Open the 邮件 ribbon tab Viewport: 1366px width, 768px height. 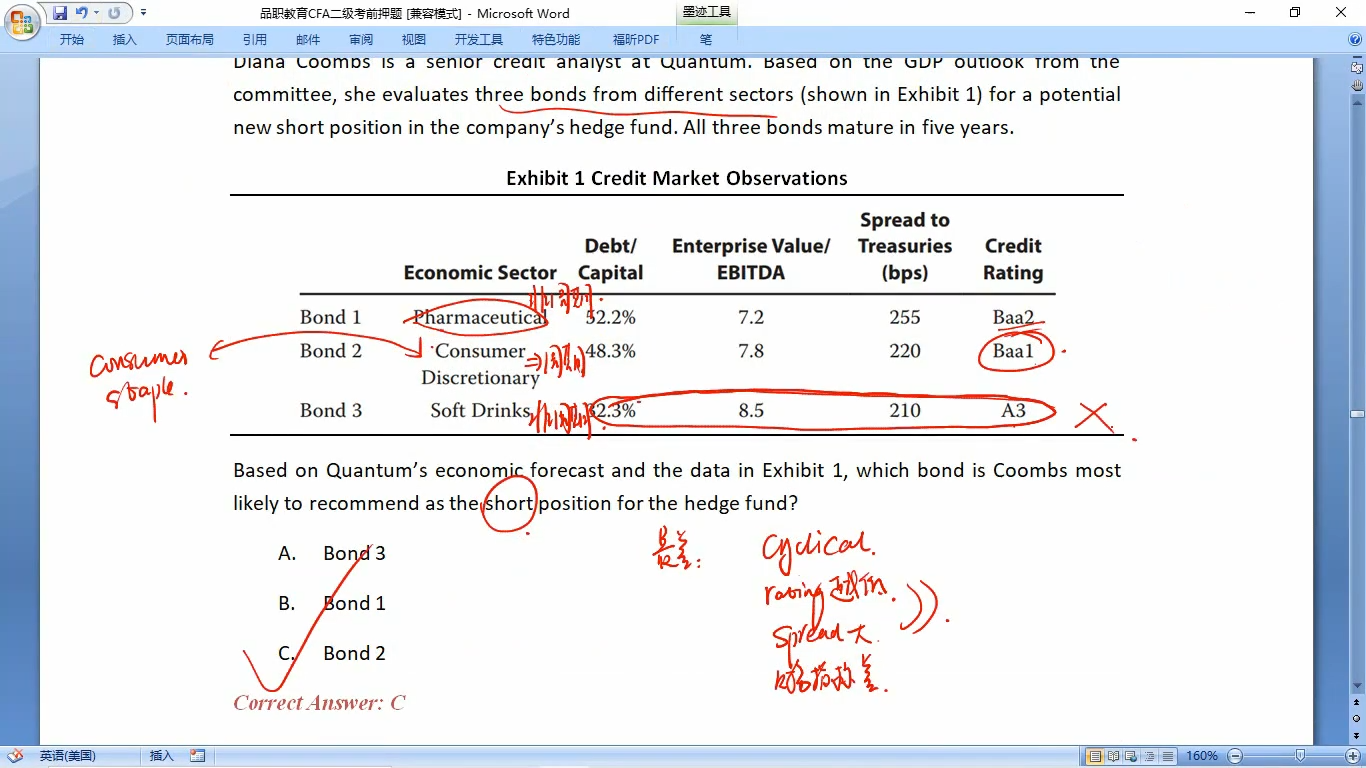click(308, 40)
